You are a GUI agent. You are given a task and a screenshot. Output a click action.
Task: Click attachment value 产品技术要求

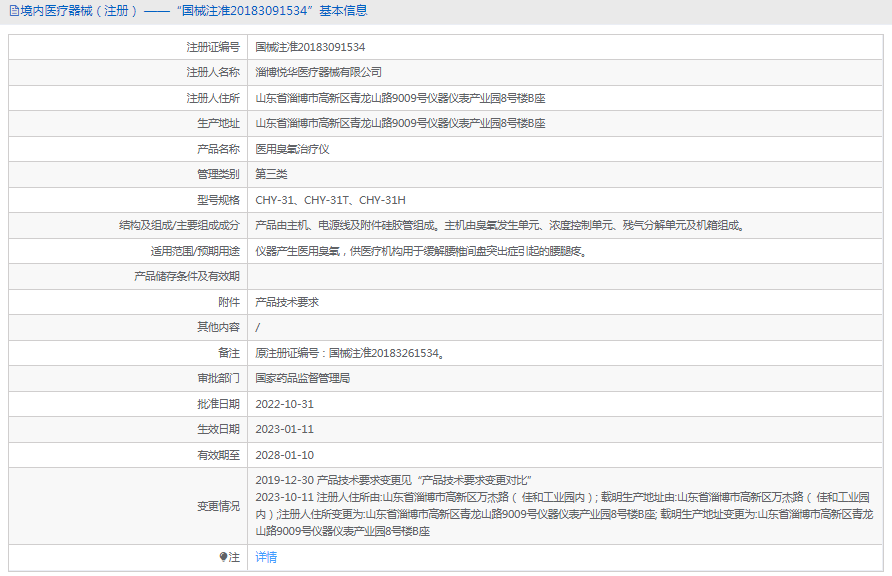[287, 302]
